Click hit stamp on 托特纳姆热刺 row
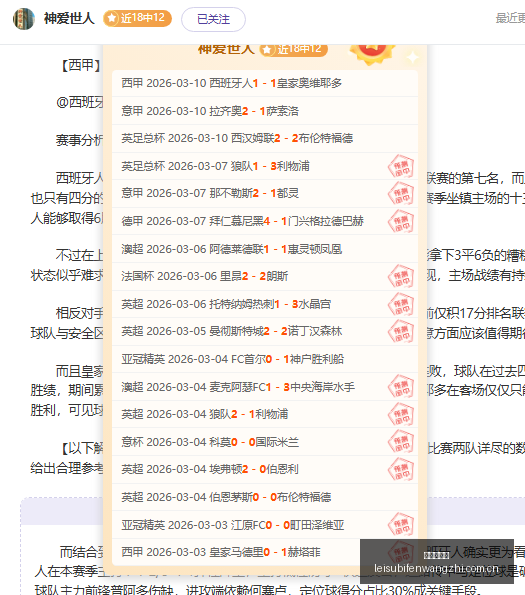Screen dimensions: 525x595 coord(401,304)
